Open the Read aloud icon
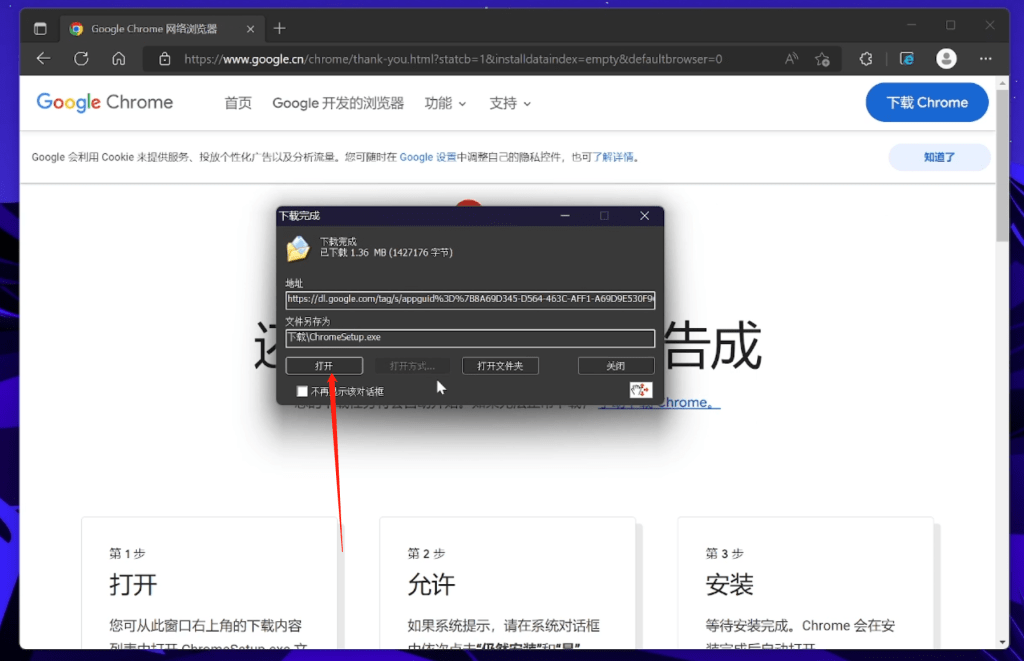Viewport: 1024px width, 661px height. click(792, 59)
